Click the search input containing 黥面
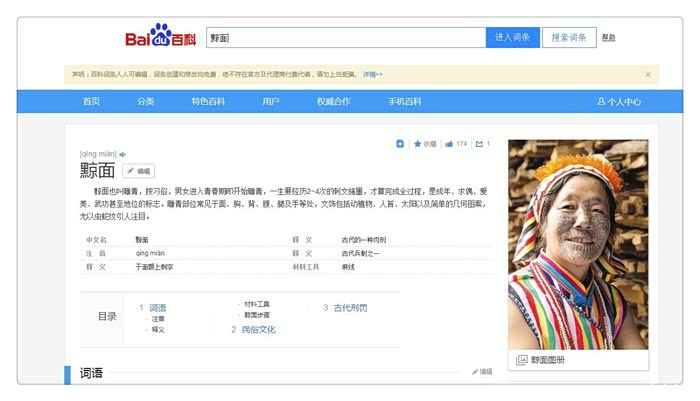The image size is (700, 401). coord(346,38)
